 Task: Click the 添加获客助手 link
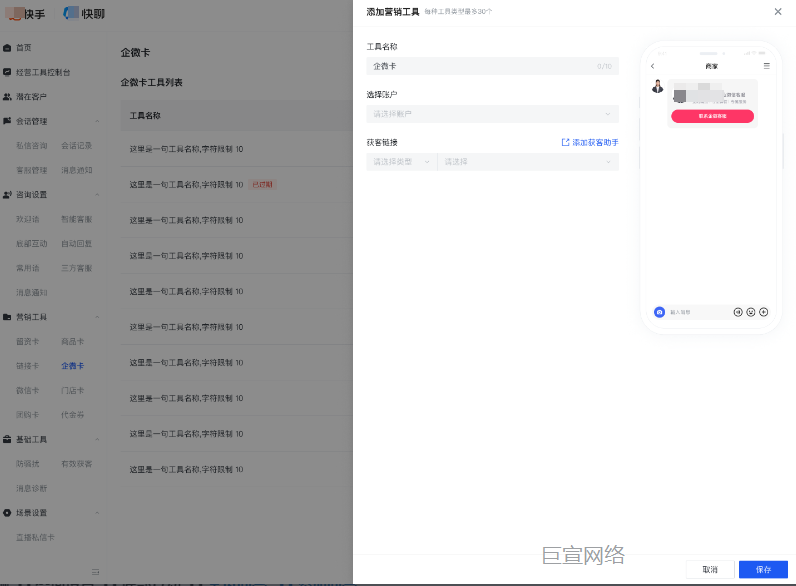[x=595, y=143]
